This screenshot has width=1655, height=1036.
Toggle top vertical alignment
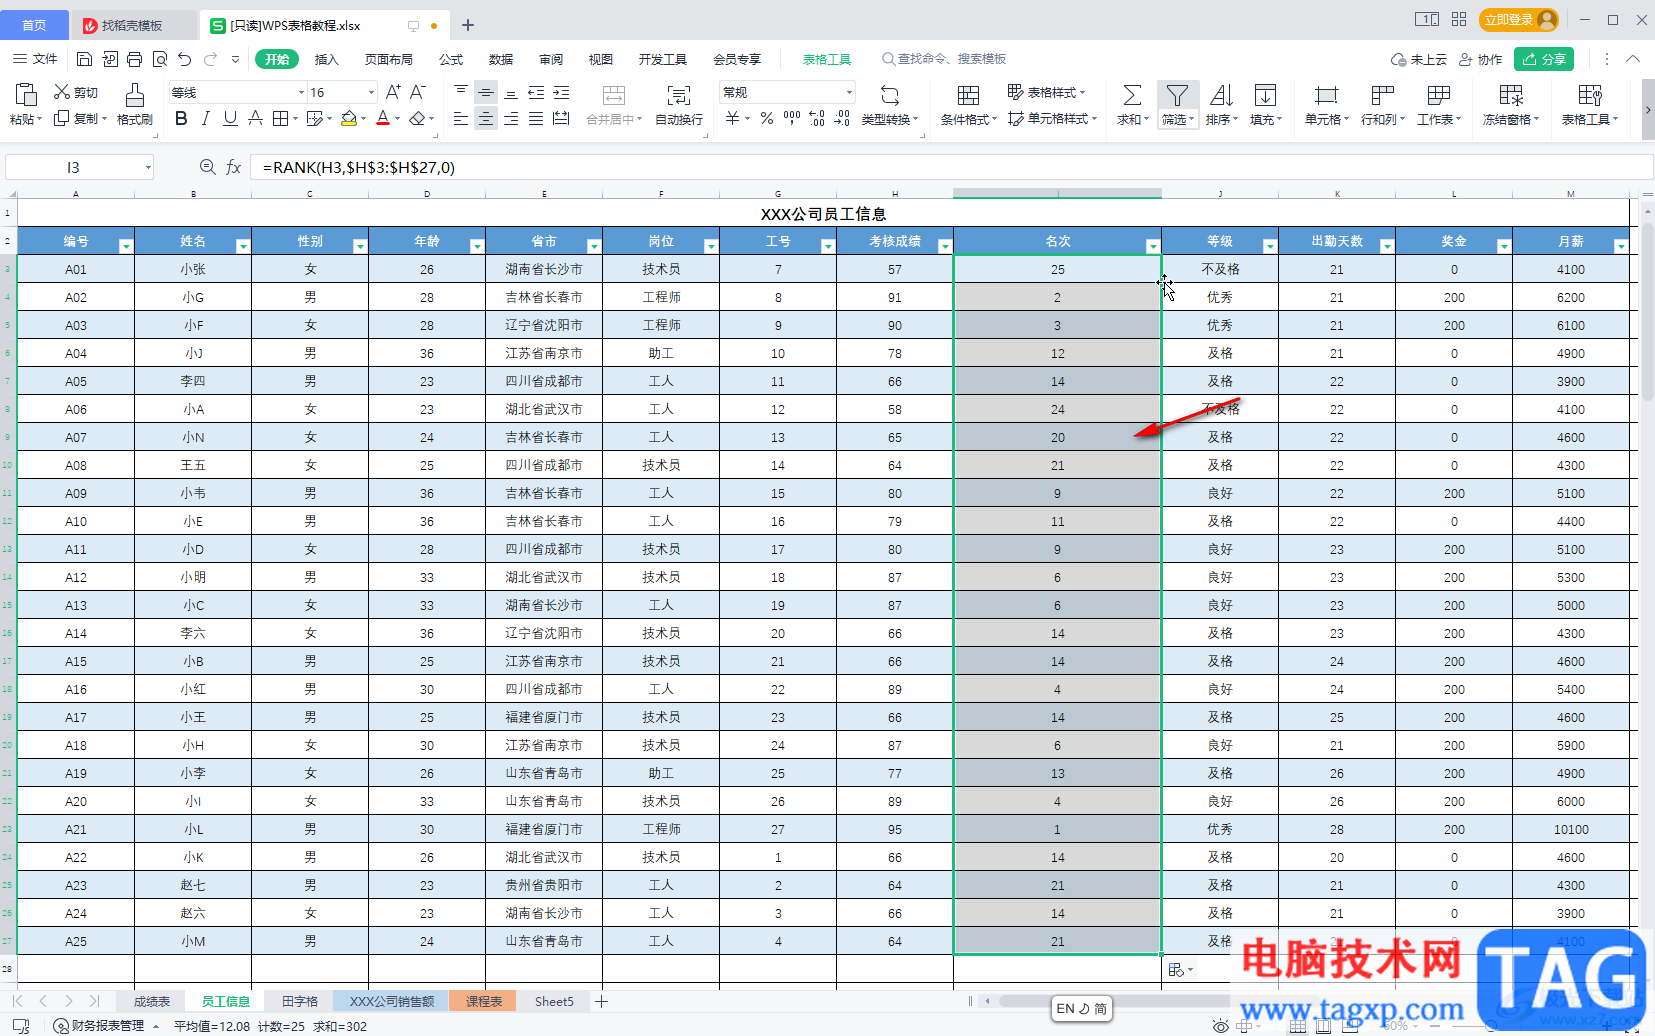coord(461,92)
